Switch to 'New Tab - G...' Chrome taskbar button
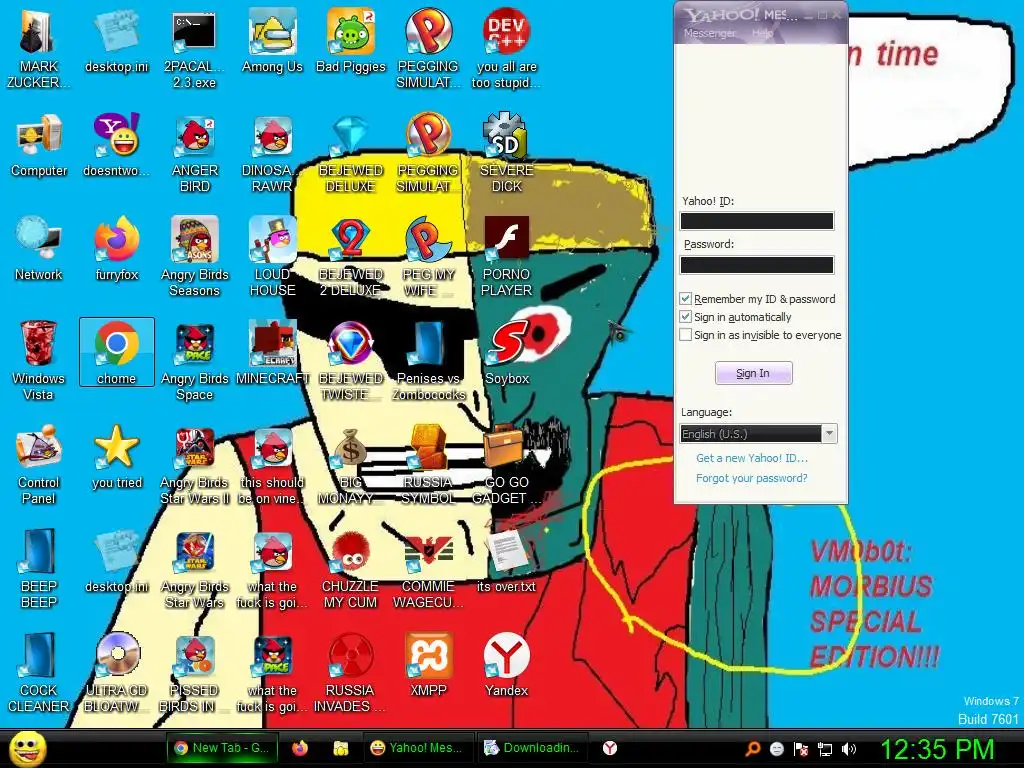This screenshot has width=1024, height=768. [x=222, y=748]
